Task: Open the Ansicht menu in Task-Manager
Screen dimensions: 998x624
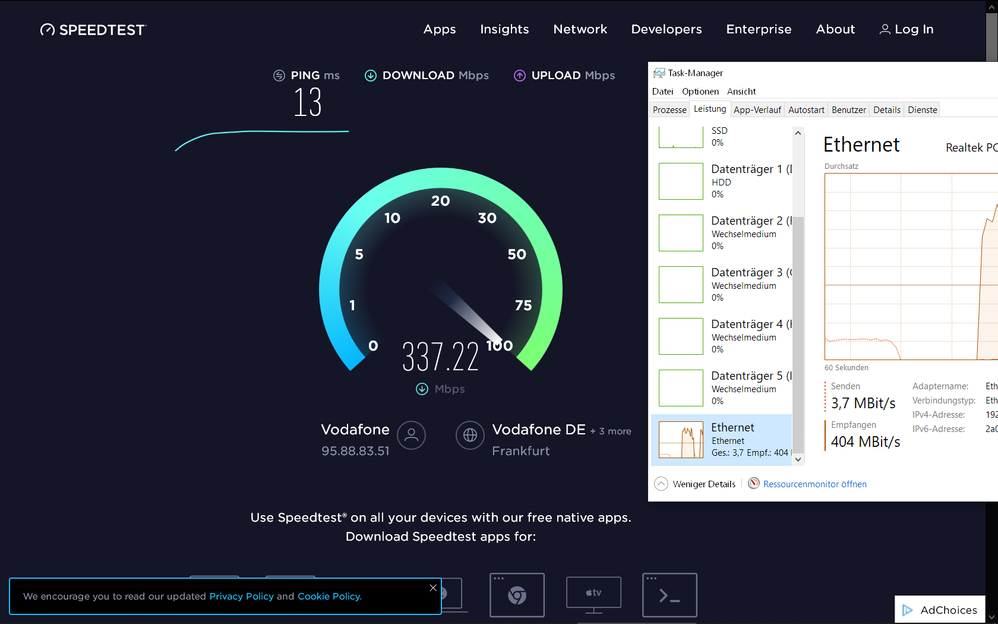Action: click(741, 92)
